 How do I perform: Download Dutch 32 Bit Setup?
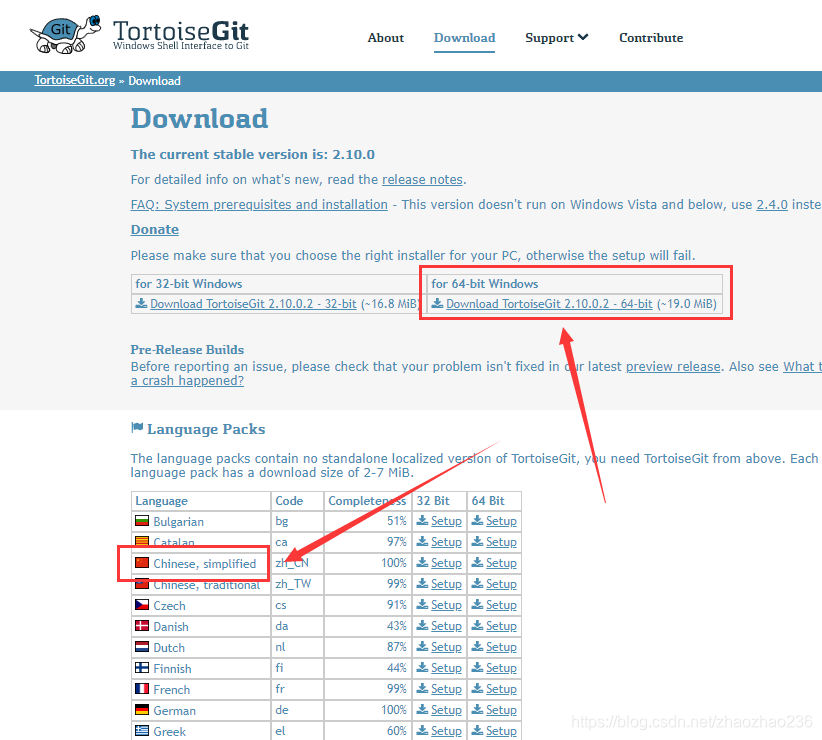coord(446,647)
